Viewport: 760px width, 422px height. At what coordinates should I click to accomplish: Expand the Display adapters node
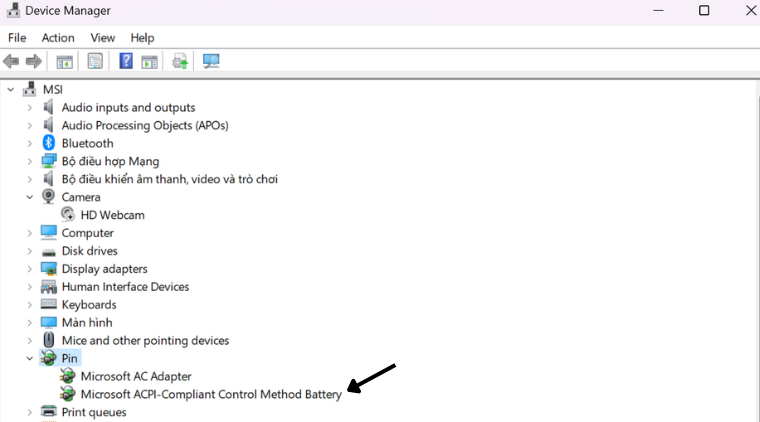tap(29, 269)
